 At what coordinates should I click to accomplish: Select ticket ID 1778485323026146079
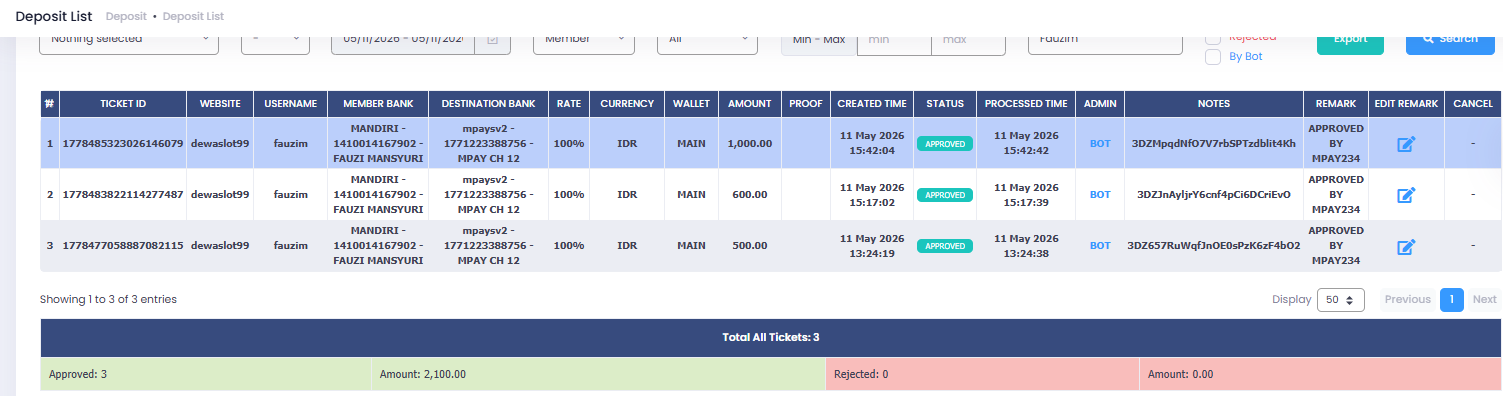pyautogui.click(x=123, y=144)
